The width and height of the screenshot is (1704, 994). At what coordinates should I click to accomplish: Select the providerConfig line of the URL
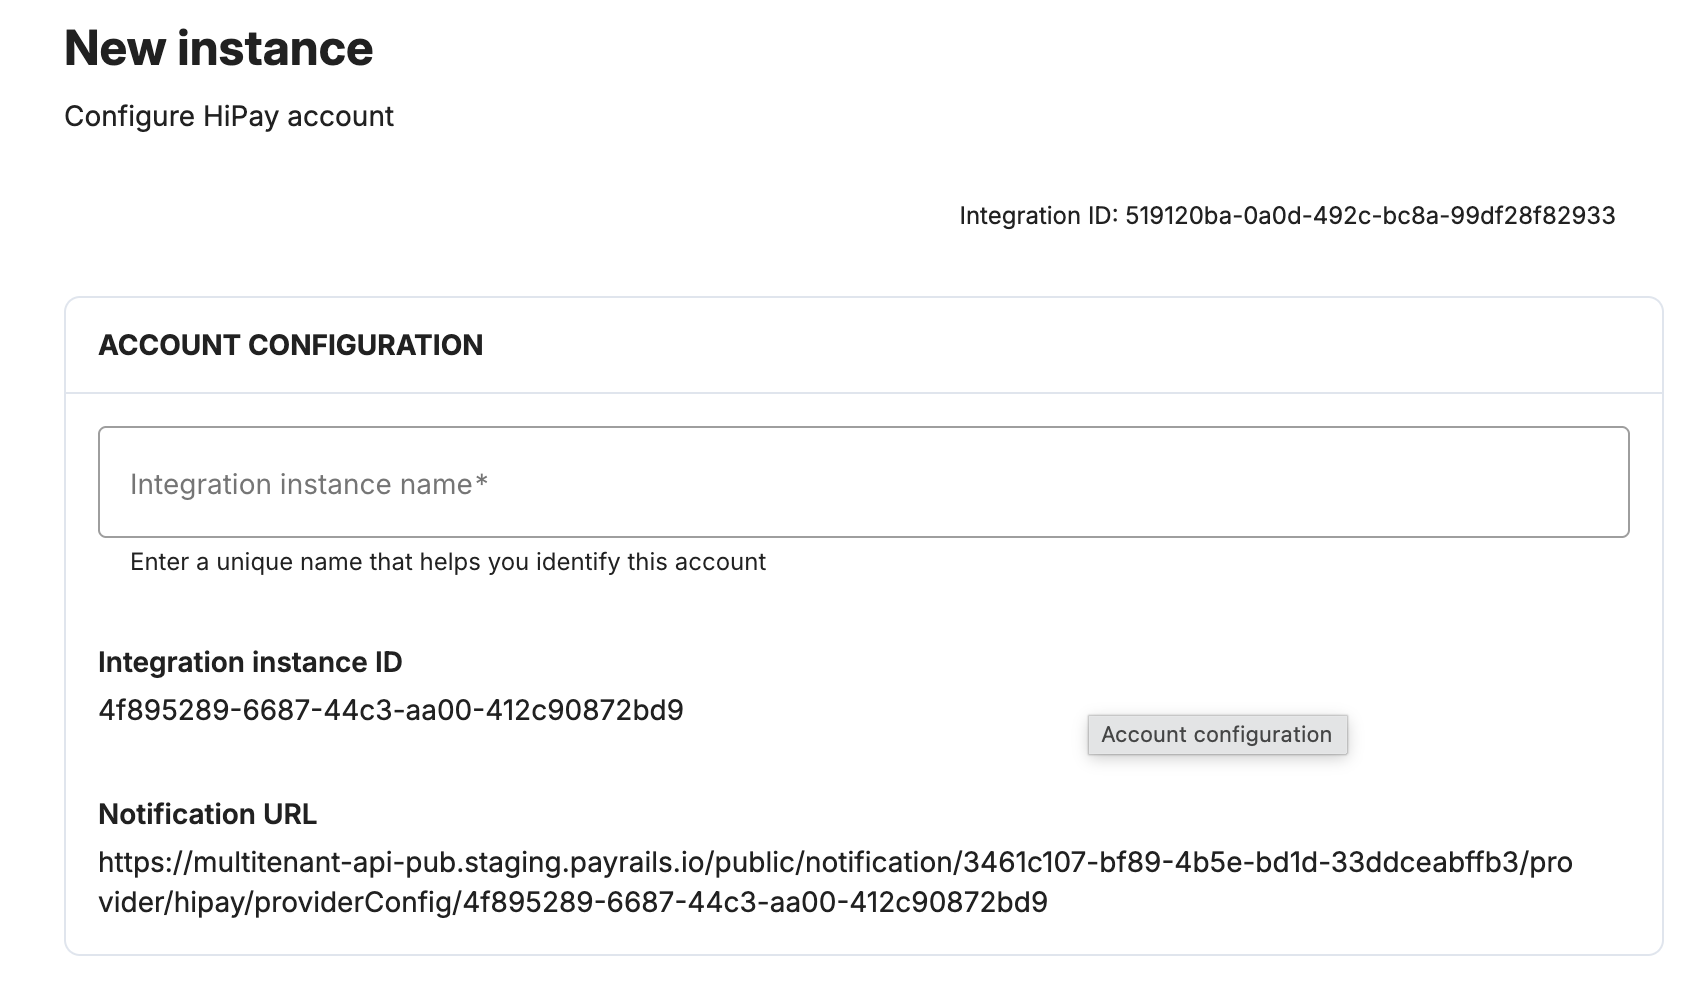click(573, 902)
